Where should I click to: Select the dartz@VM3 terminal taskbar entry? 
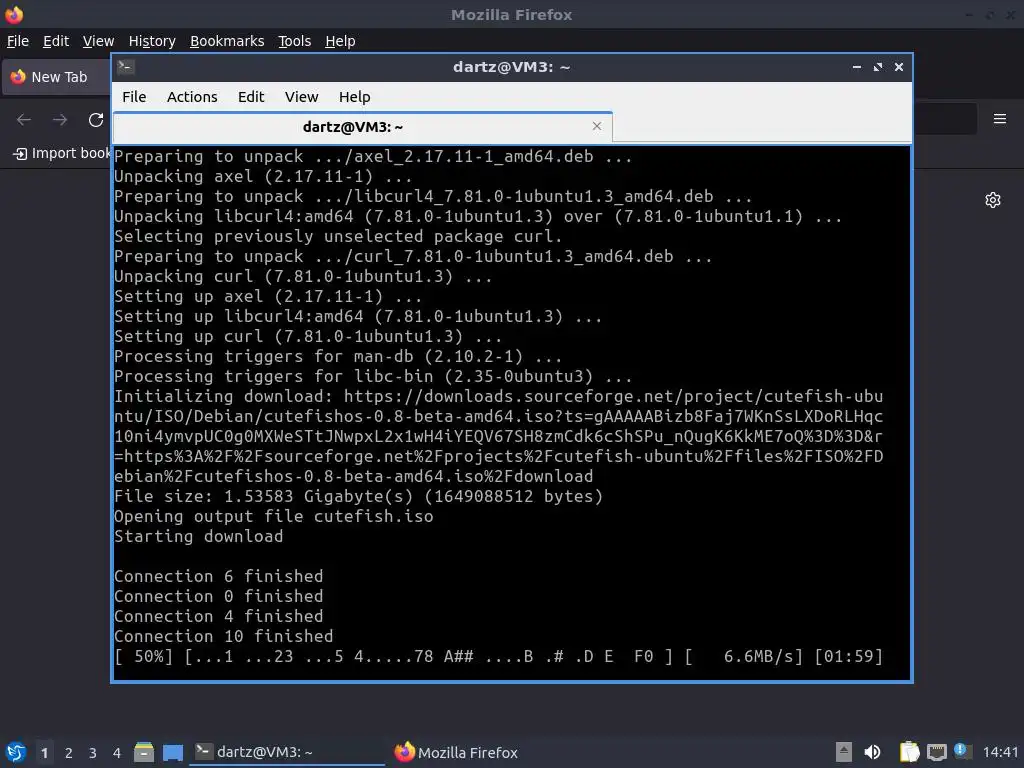coord(287,752)
